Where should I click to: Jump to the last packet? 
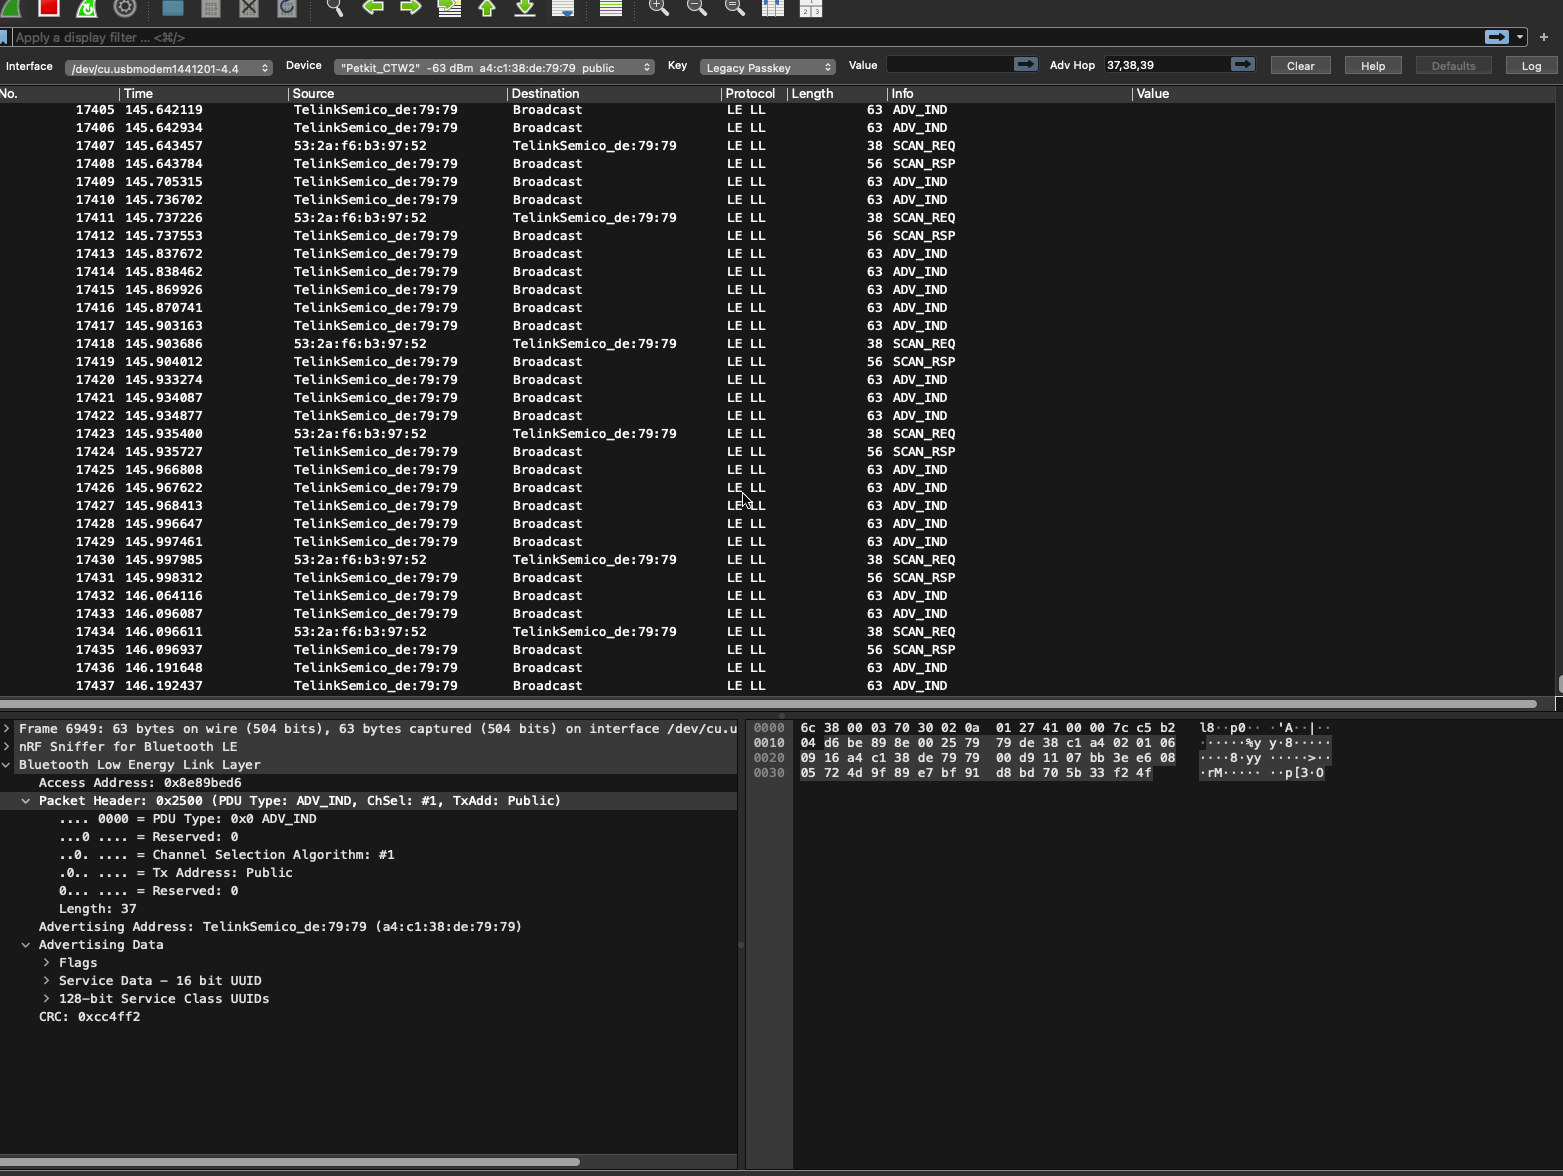525,8
